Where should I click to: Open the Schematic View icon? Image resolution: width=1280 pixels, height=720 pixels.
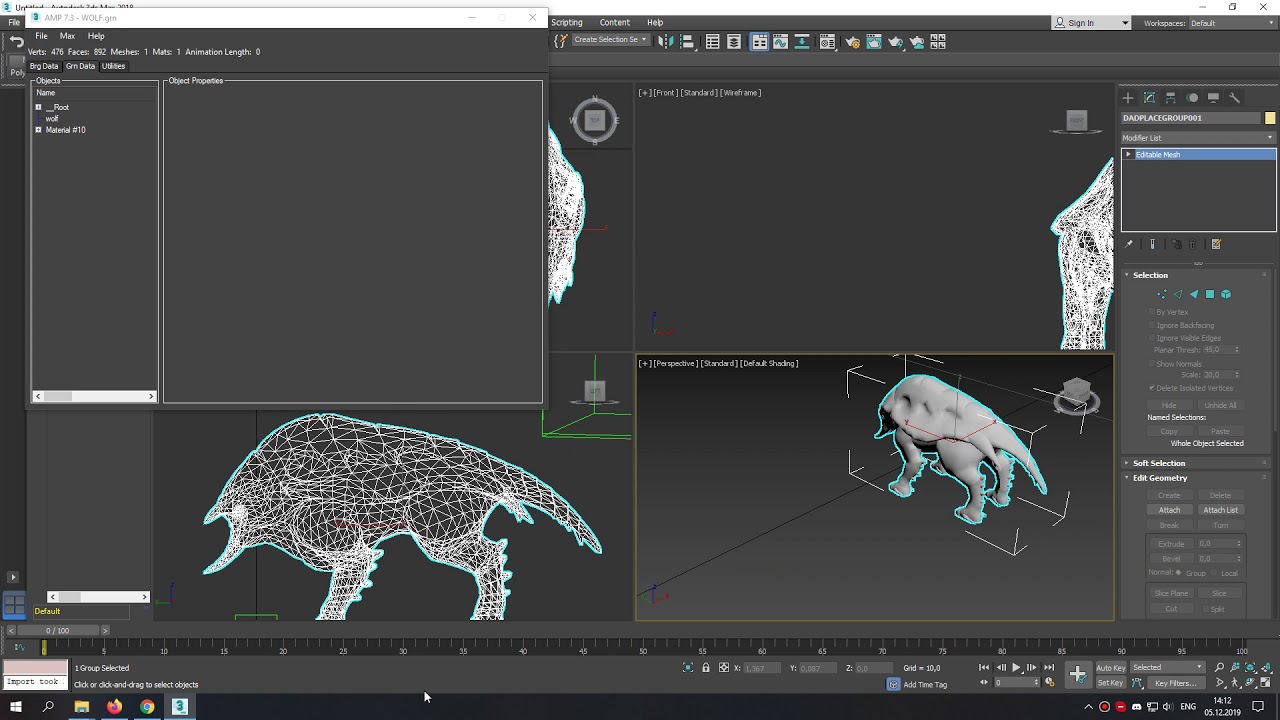coord(802,41)
